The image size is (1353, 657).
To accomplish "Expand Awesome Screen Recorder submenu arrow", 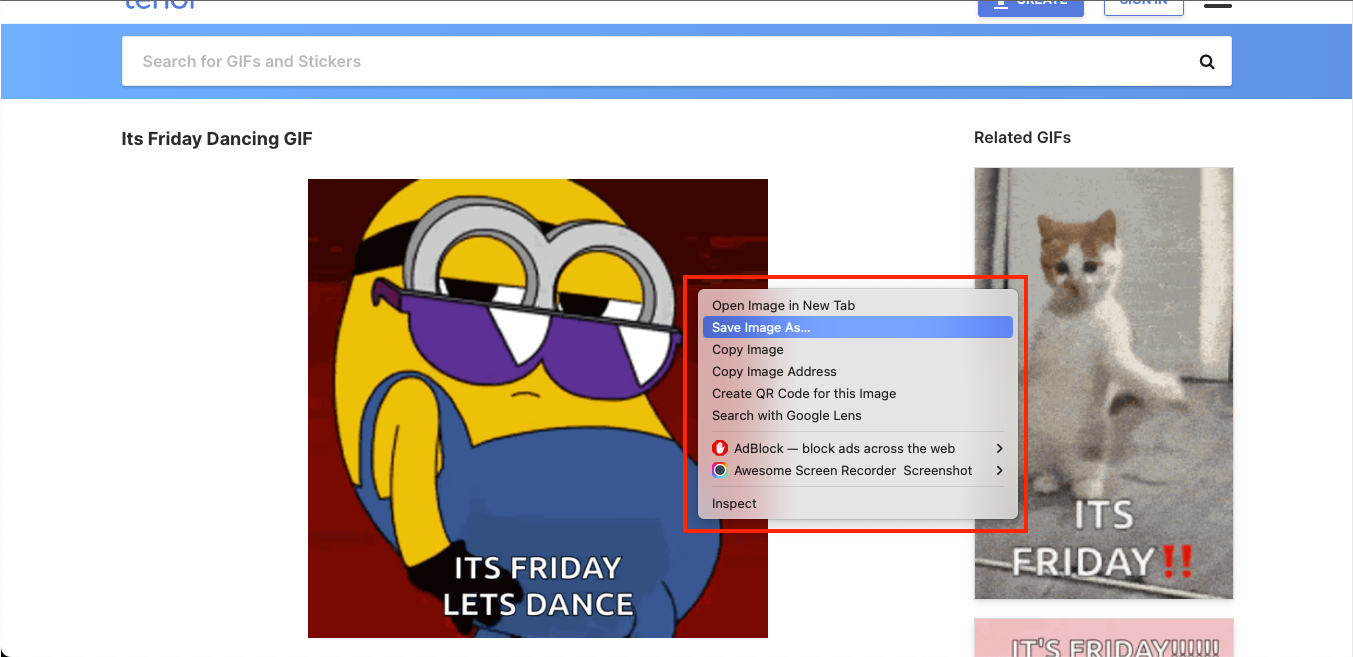I will [999, 470].
